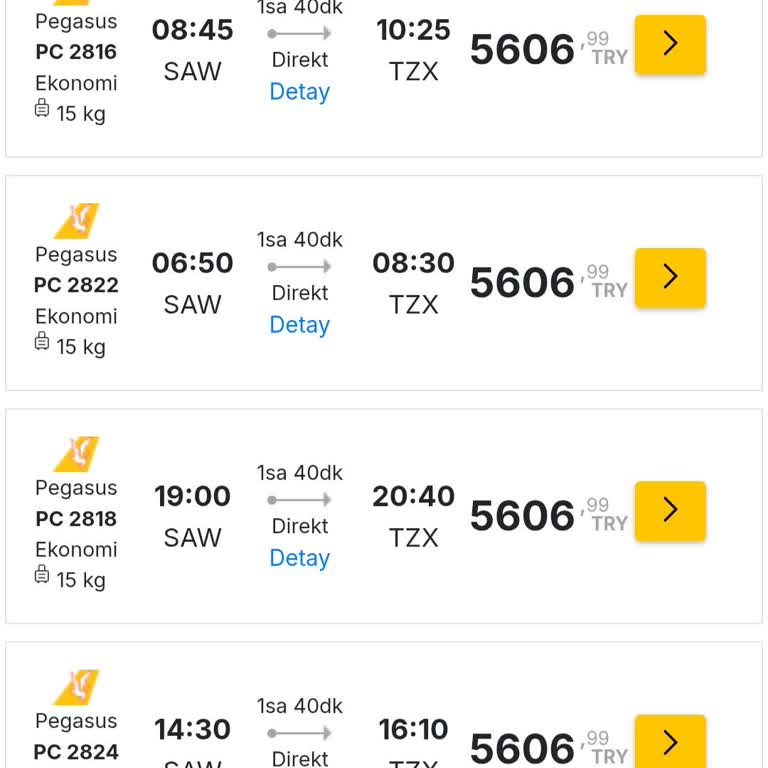Click Pegasus logo on flight PC 2818
Image resolution: width=768 pixels, height=768 pixels.
pos(76,453)
